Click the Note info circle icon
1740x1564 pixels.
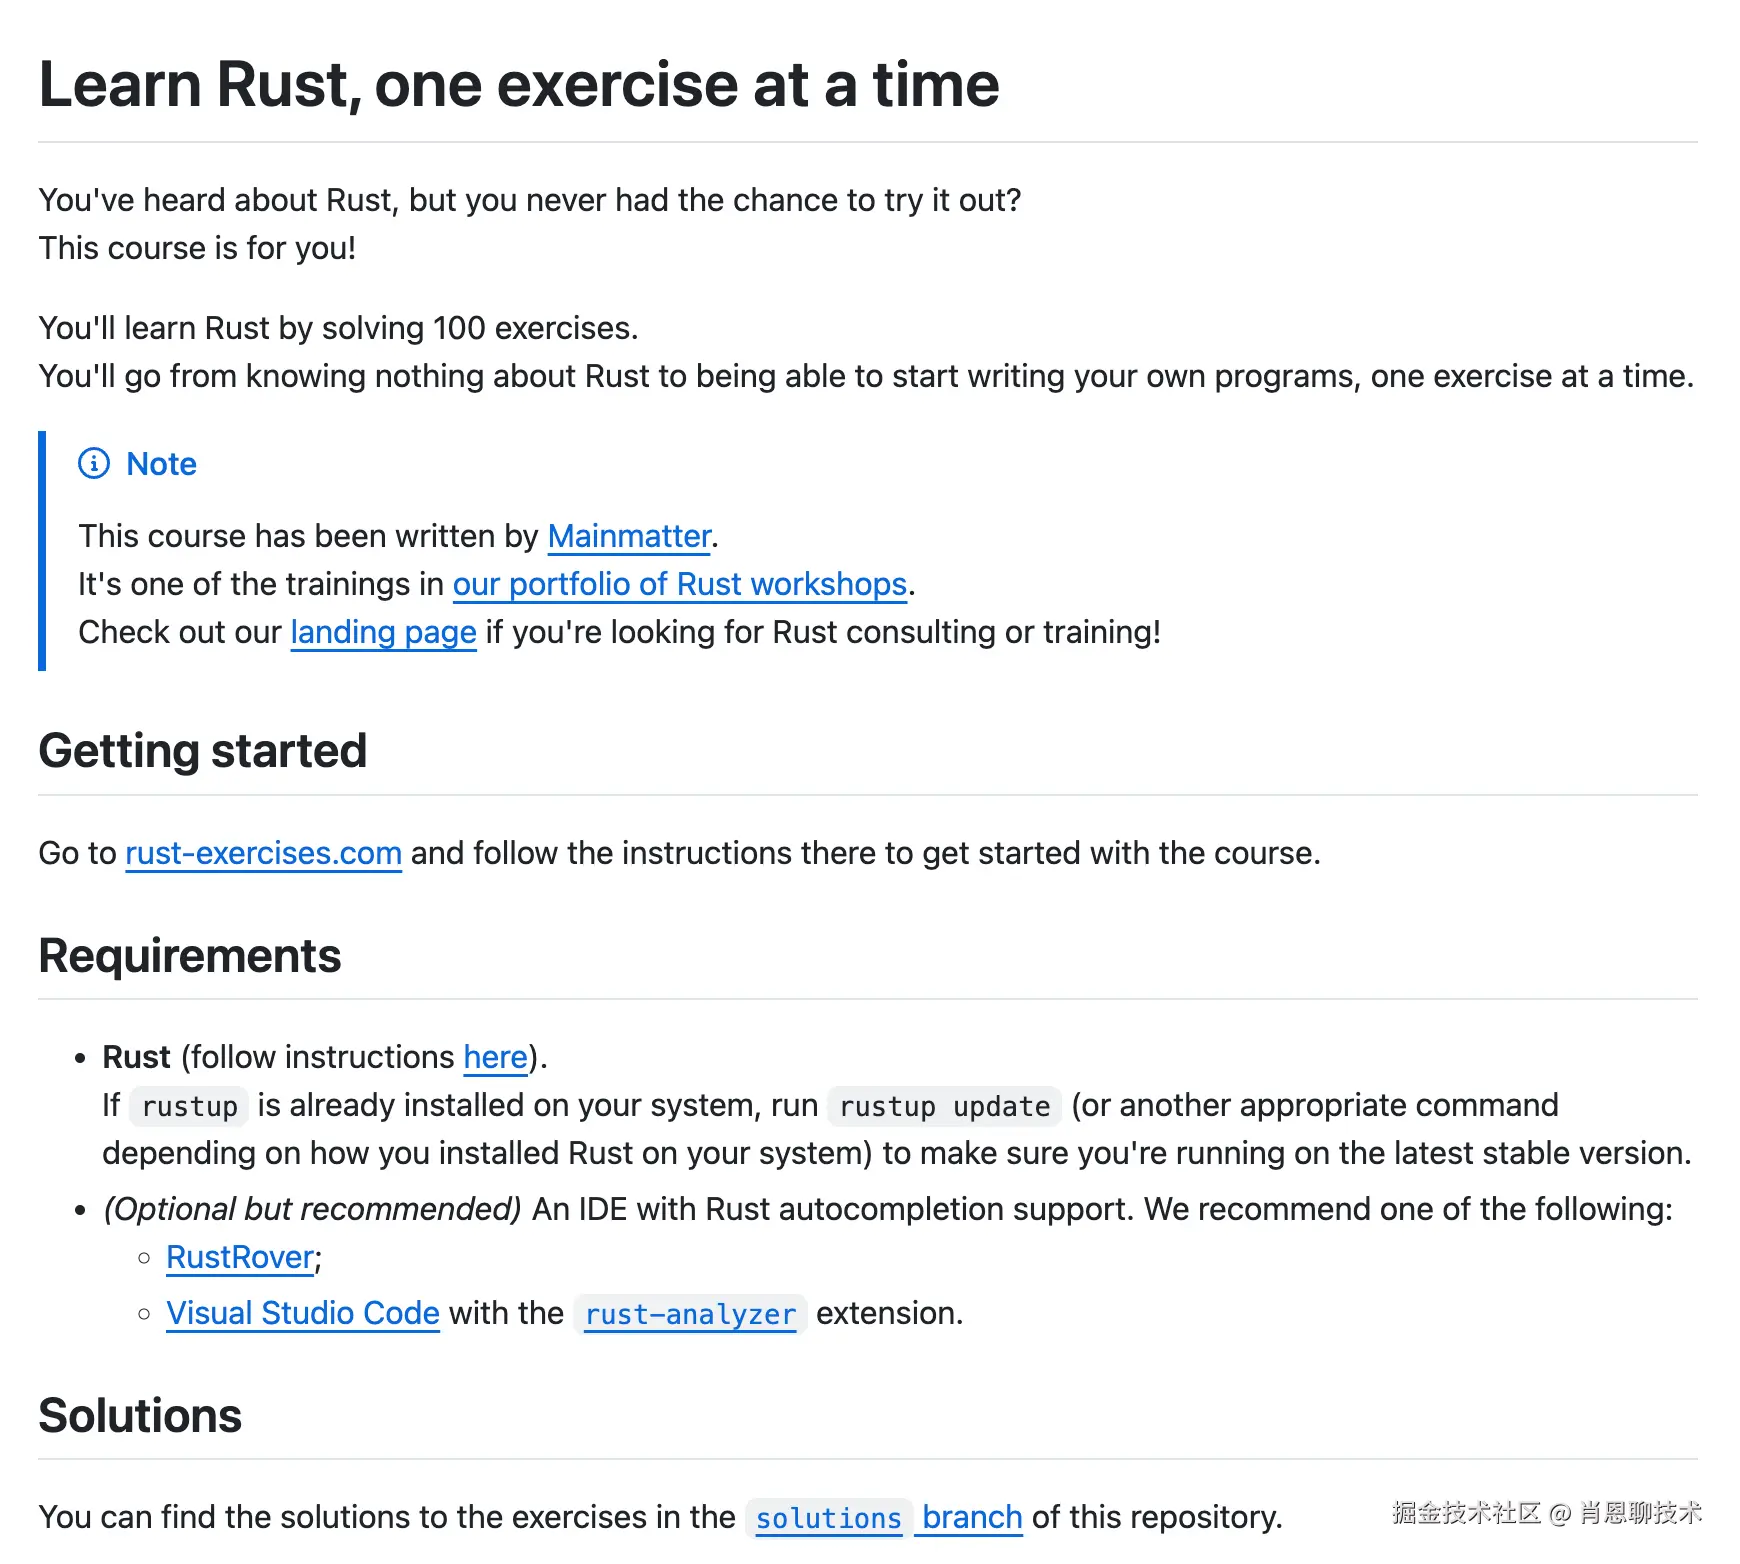[x=94, y=464]
